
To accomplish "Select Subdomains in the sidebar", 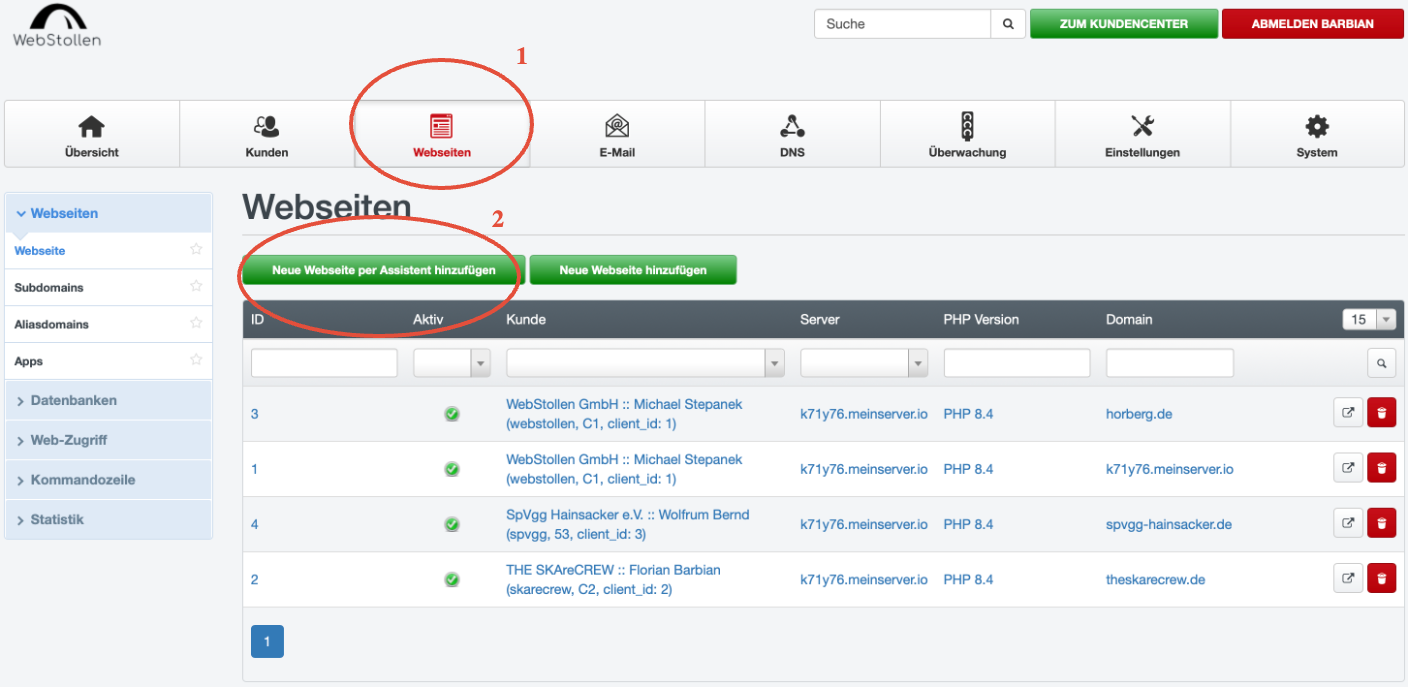I will (x=49, y=288).
